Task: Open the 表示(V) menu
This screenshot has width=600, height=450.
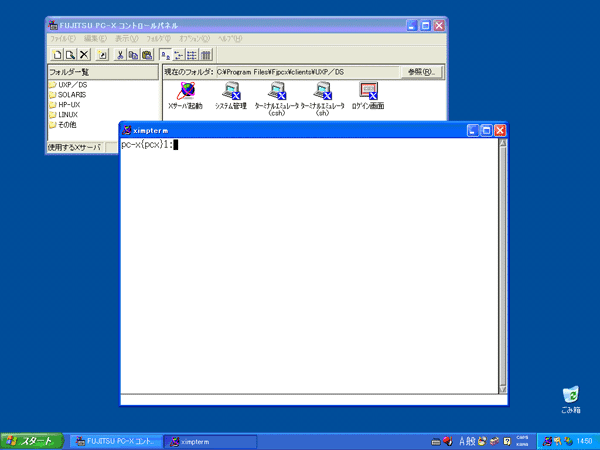Action: pyautogui.click(x=127, y=39)
